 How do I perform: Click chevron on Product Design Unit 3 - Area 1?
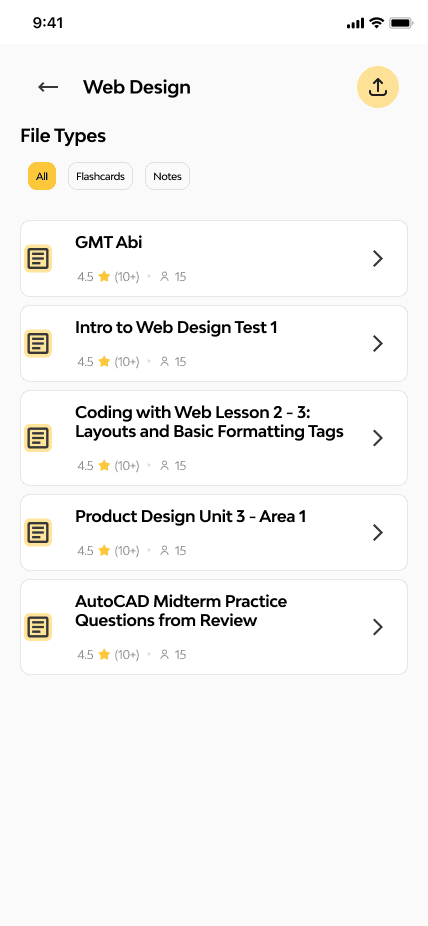pos(378,533)
